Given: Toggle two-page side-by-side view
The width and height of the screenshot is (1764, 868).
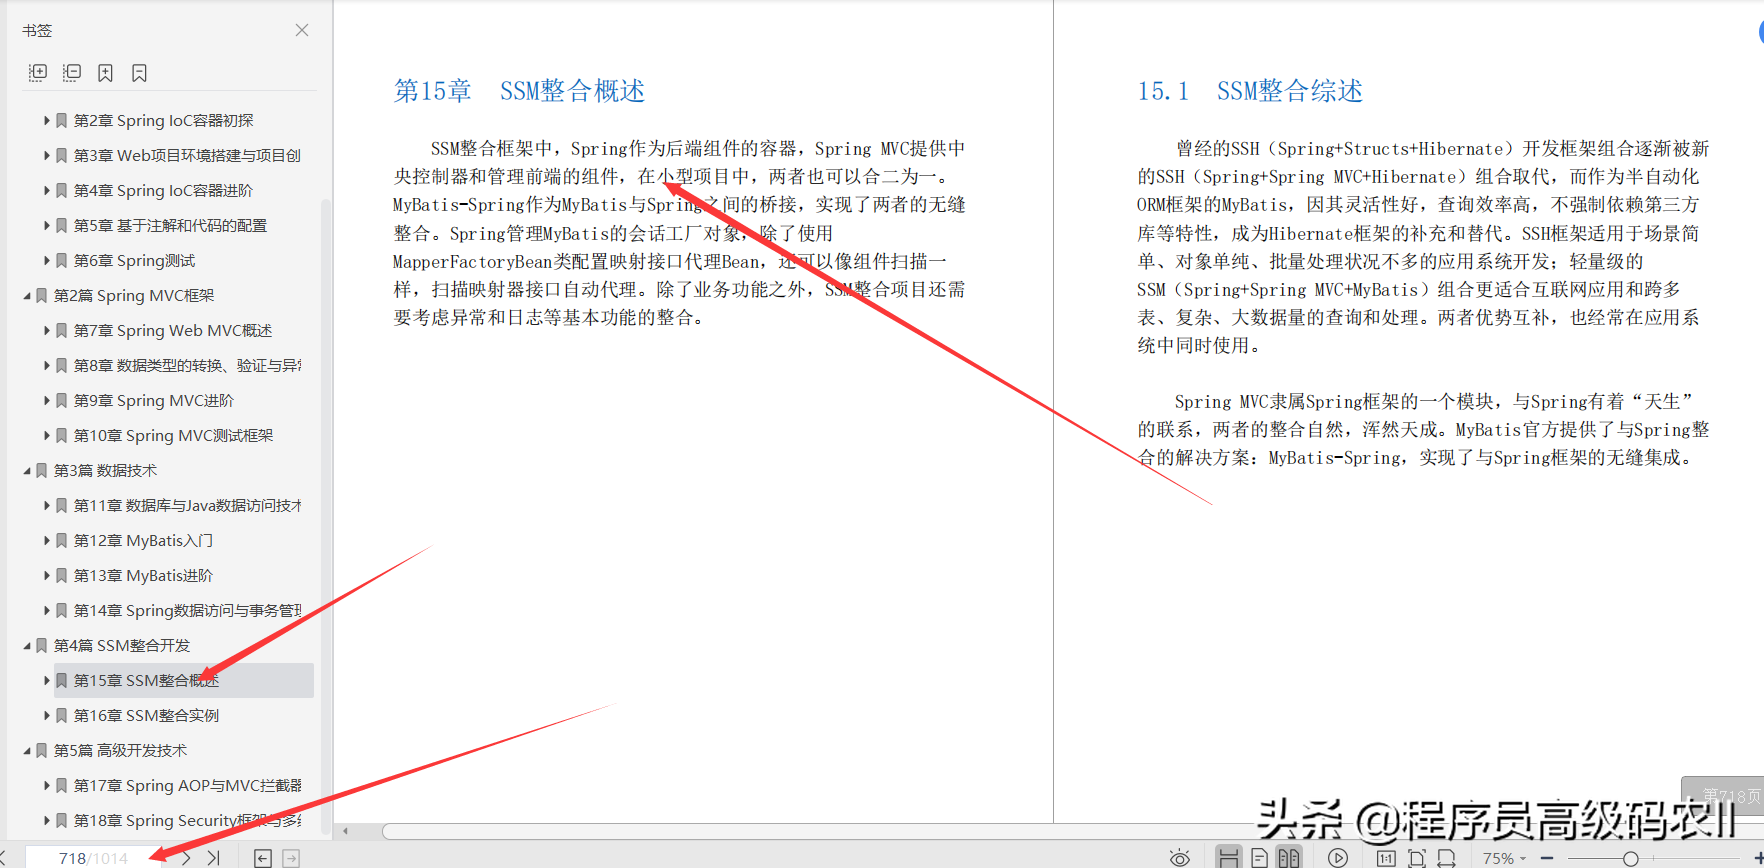Looking at the screenshot, I should pyautogui.click(x=1289, y=857).
